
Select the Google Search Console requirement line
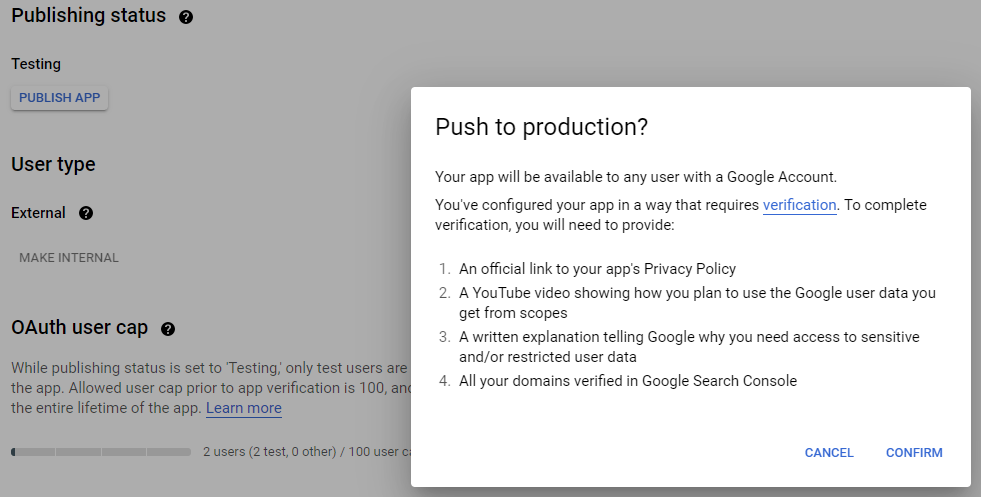pyautogui.click(x=628, y=381)
